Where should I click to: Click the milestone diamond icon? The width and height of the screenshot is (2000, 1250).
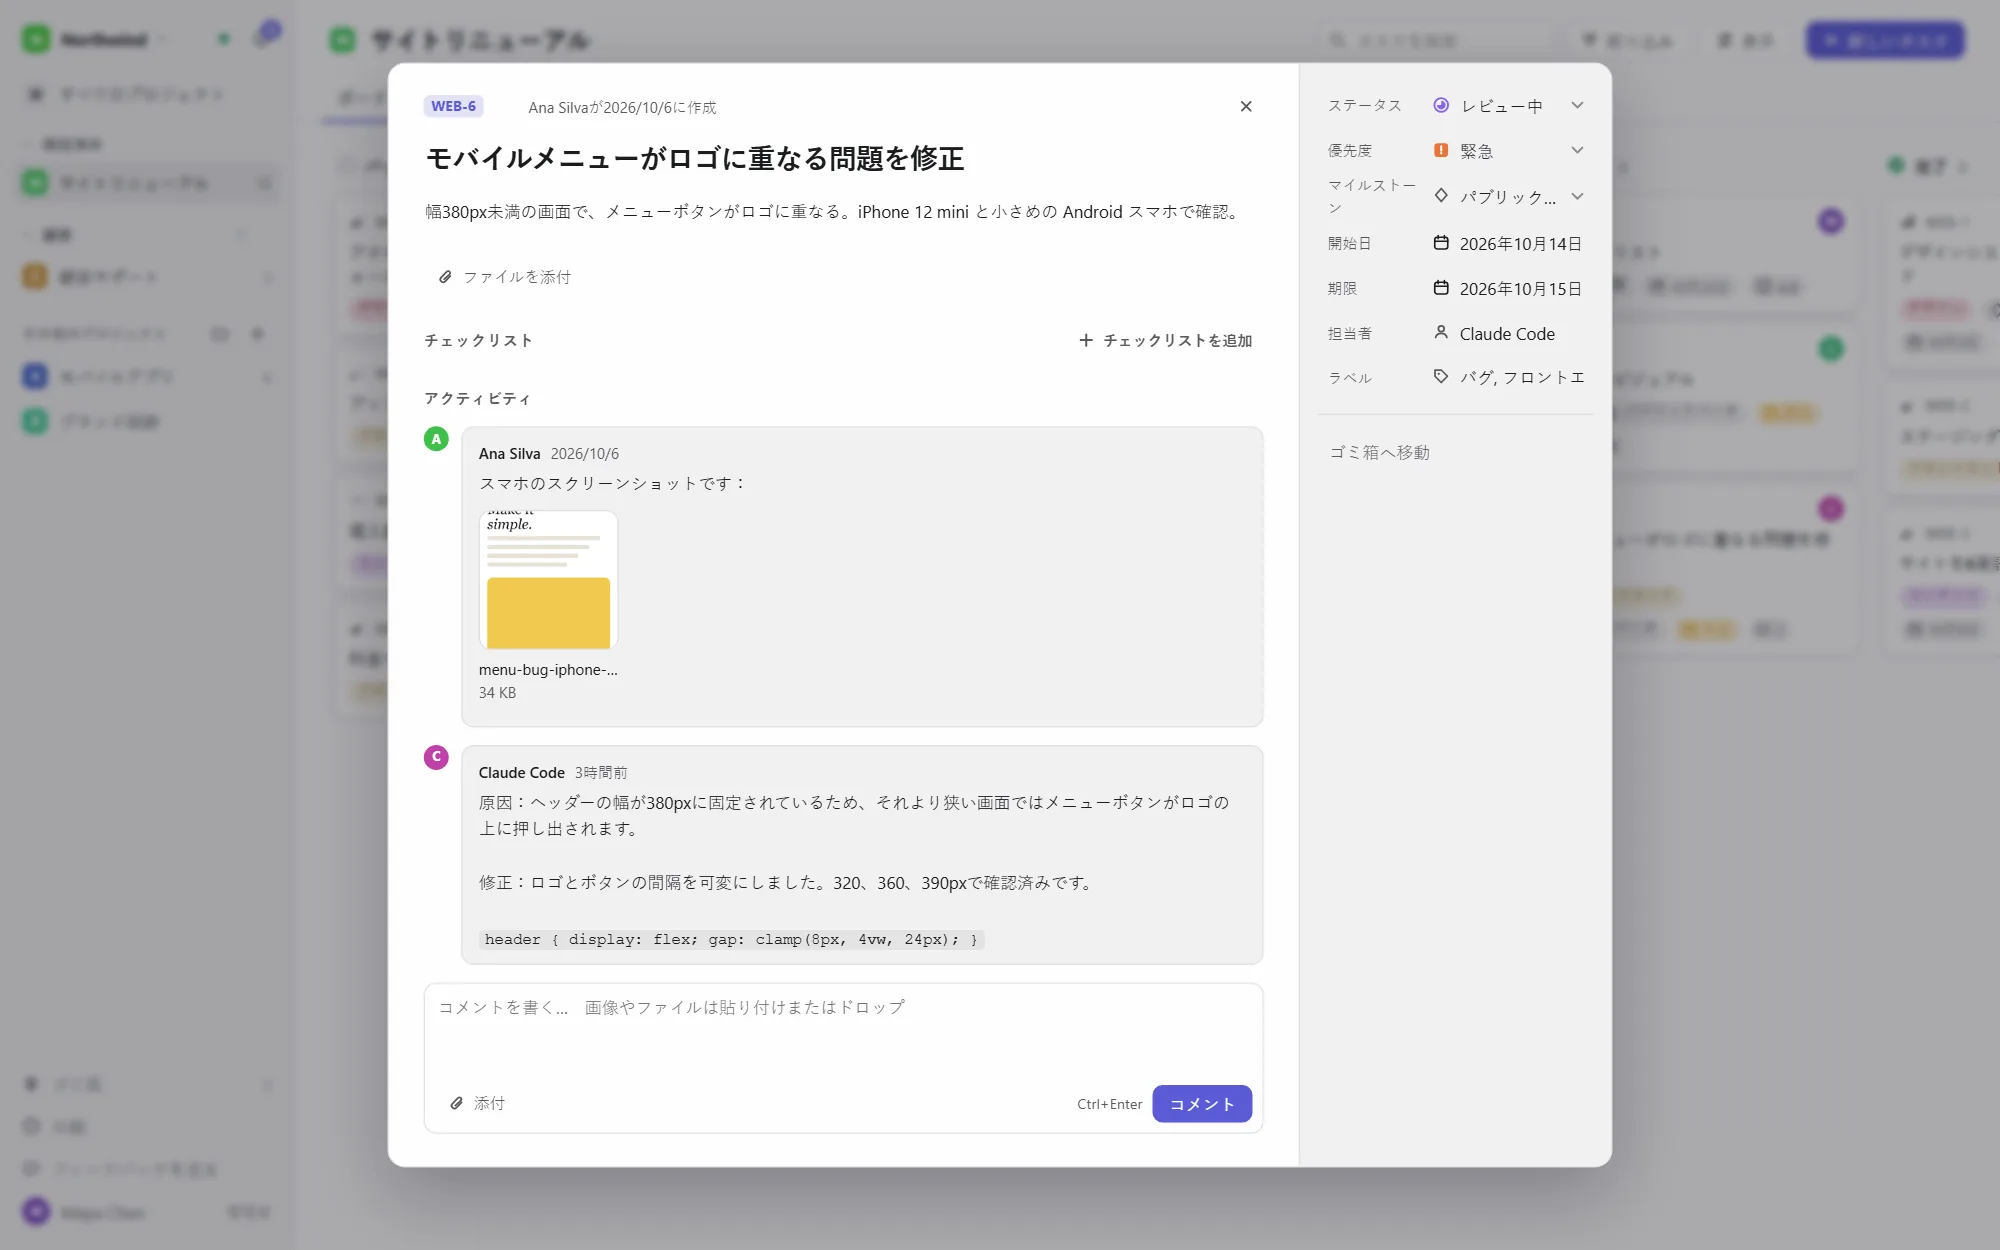pos(1441,196)
